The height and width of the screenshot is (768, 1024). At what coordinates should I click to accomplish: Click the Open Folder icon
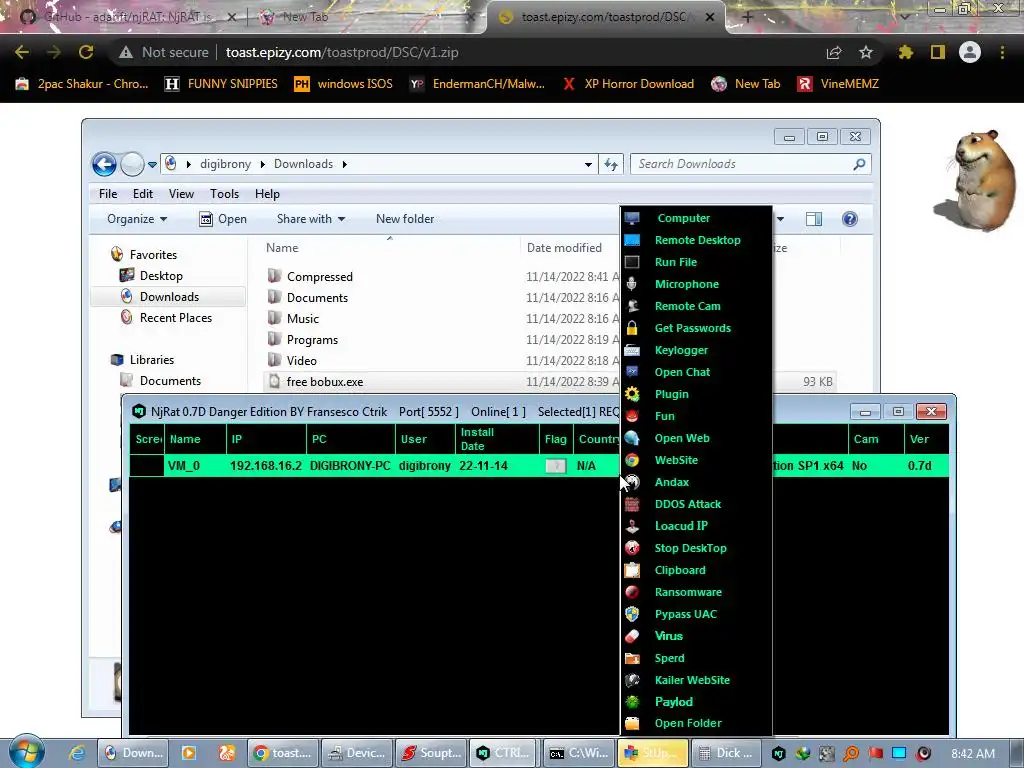[x=632, y=724]
